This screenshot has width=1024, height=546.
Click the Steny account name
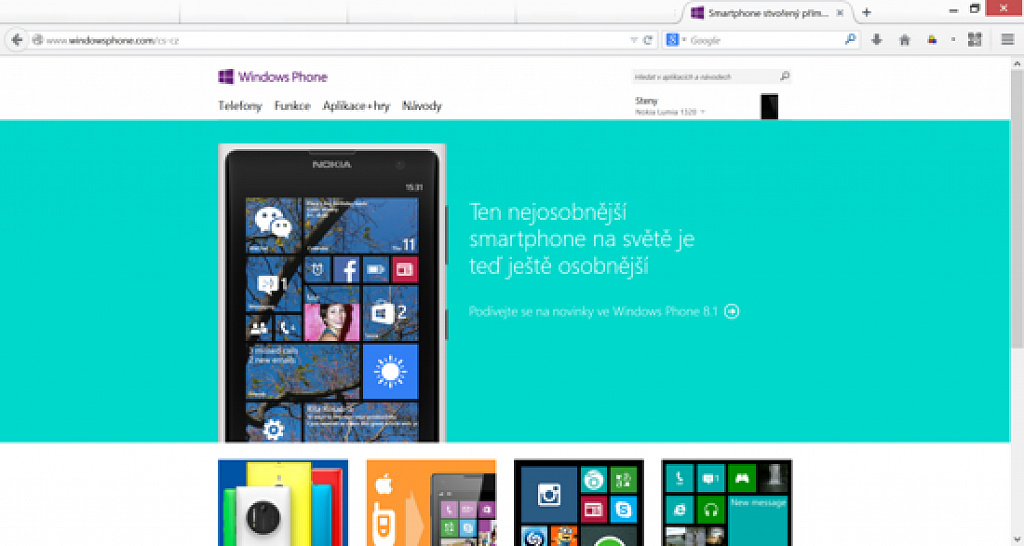pyautogui.click(x=647, y=101)
